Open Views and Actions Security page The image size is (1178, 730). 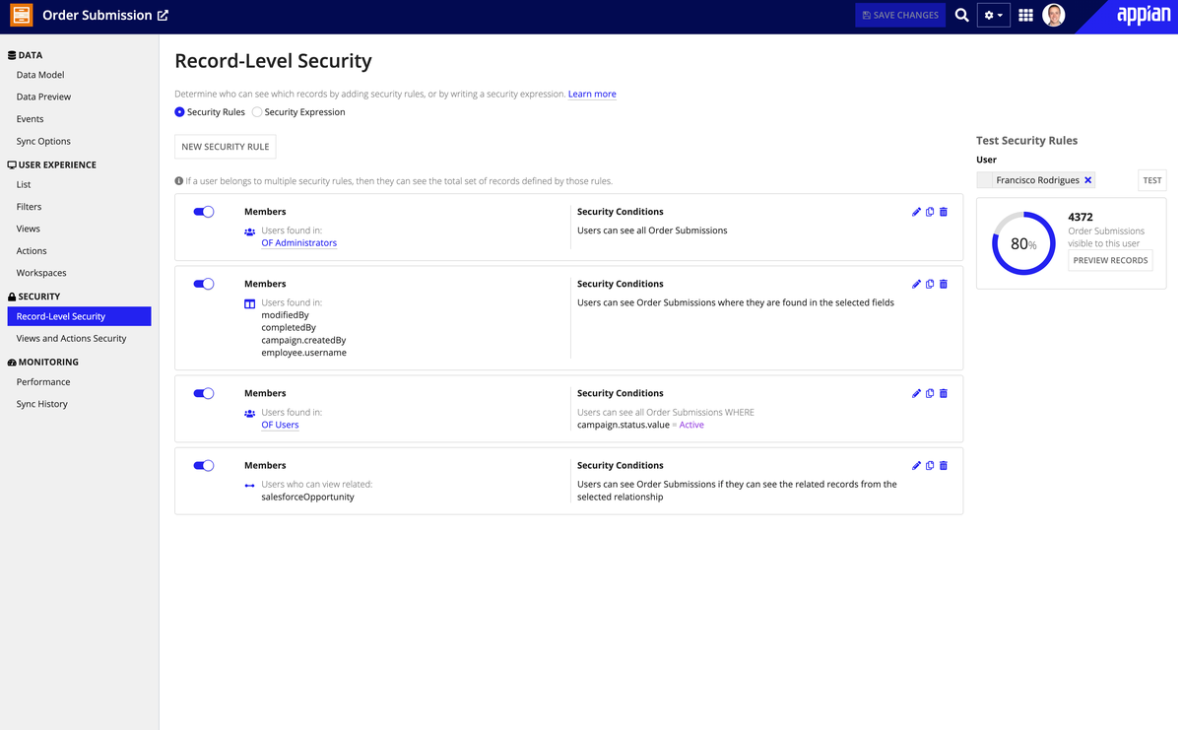pyautogui.click(x=71, y=338)
